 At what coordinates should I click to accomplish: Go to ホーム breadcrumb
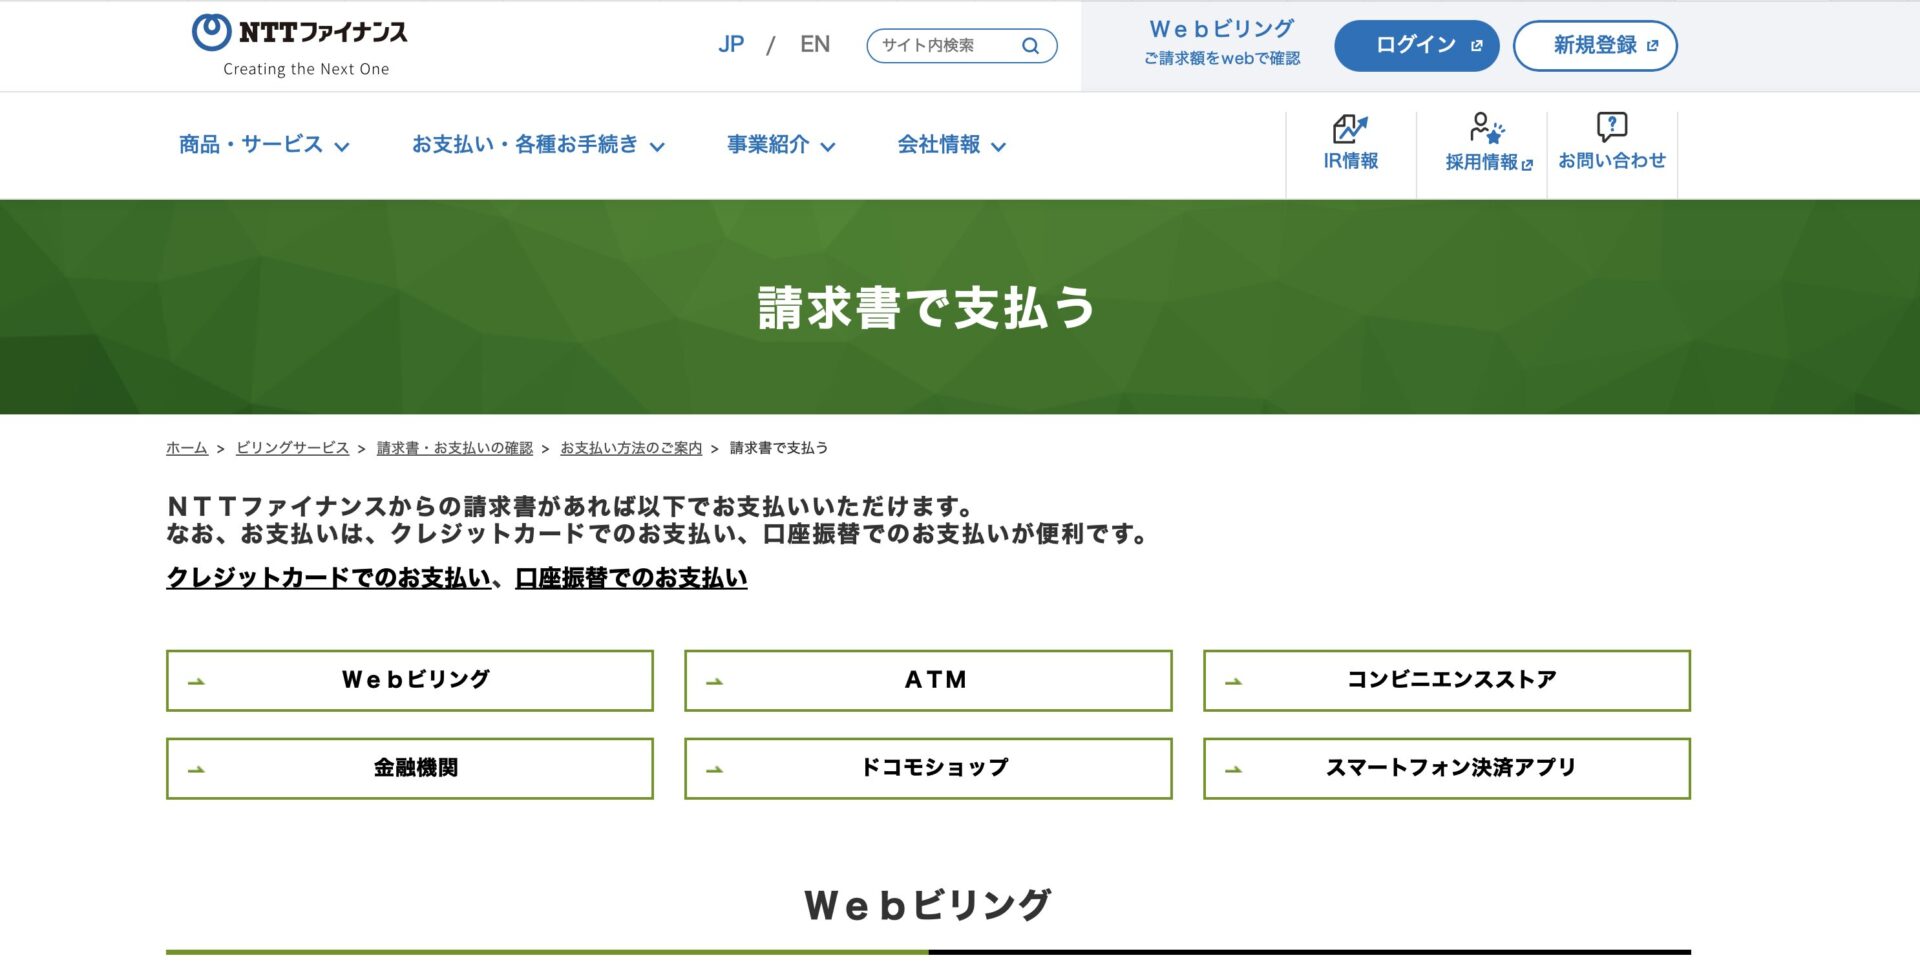186,448
